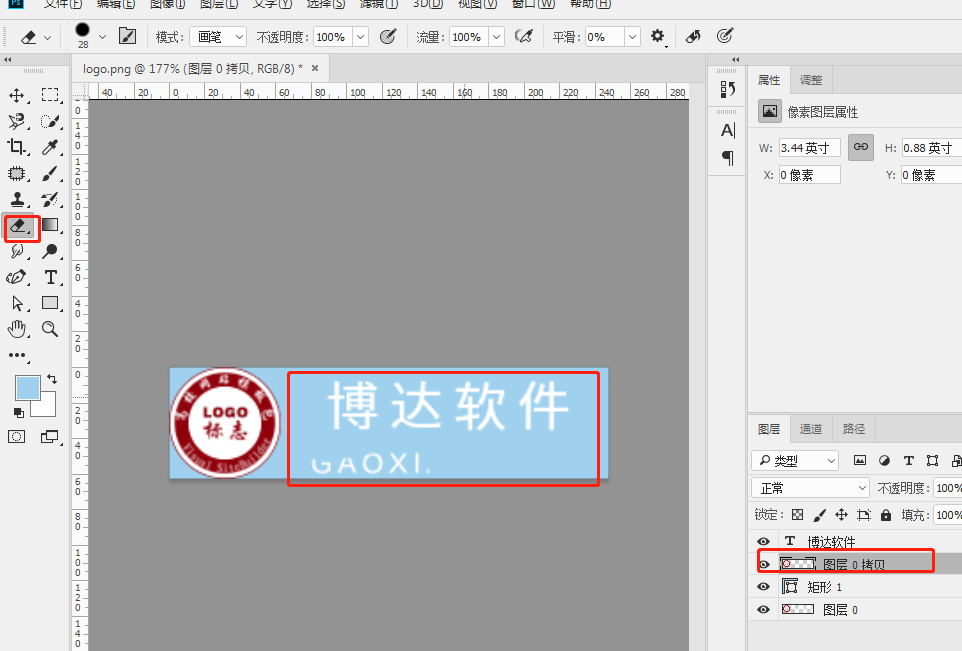Select the Zoom tool
Image resolution: width=962 pixels, height=651 pixels.
50,329
